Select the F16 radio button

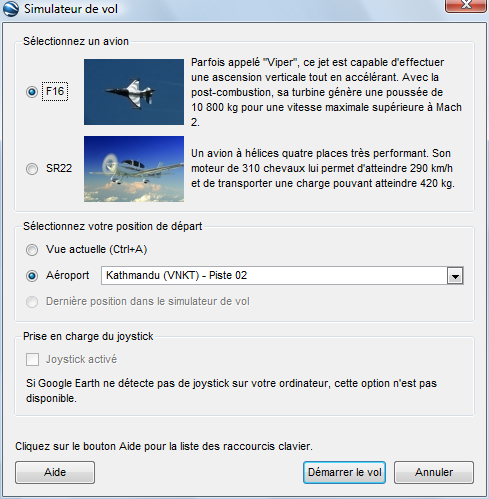tap(32, 92)
